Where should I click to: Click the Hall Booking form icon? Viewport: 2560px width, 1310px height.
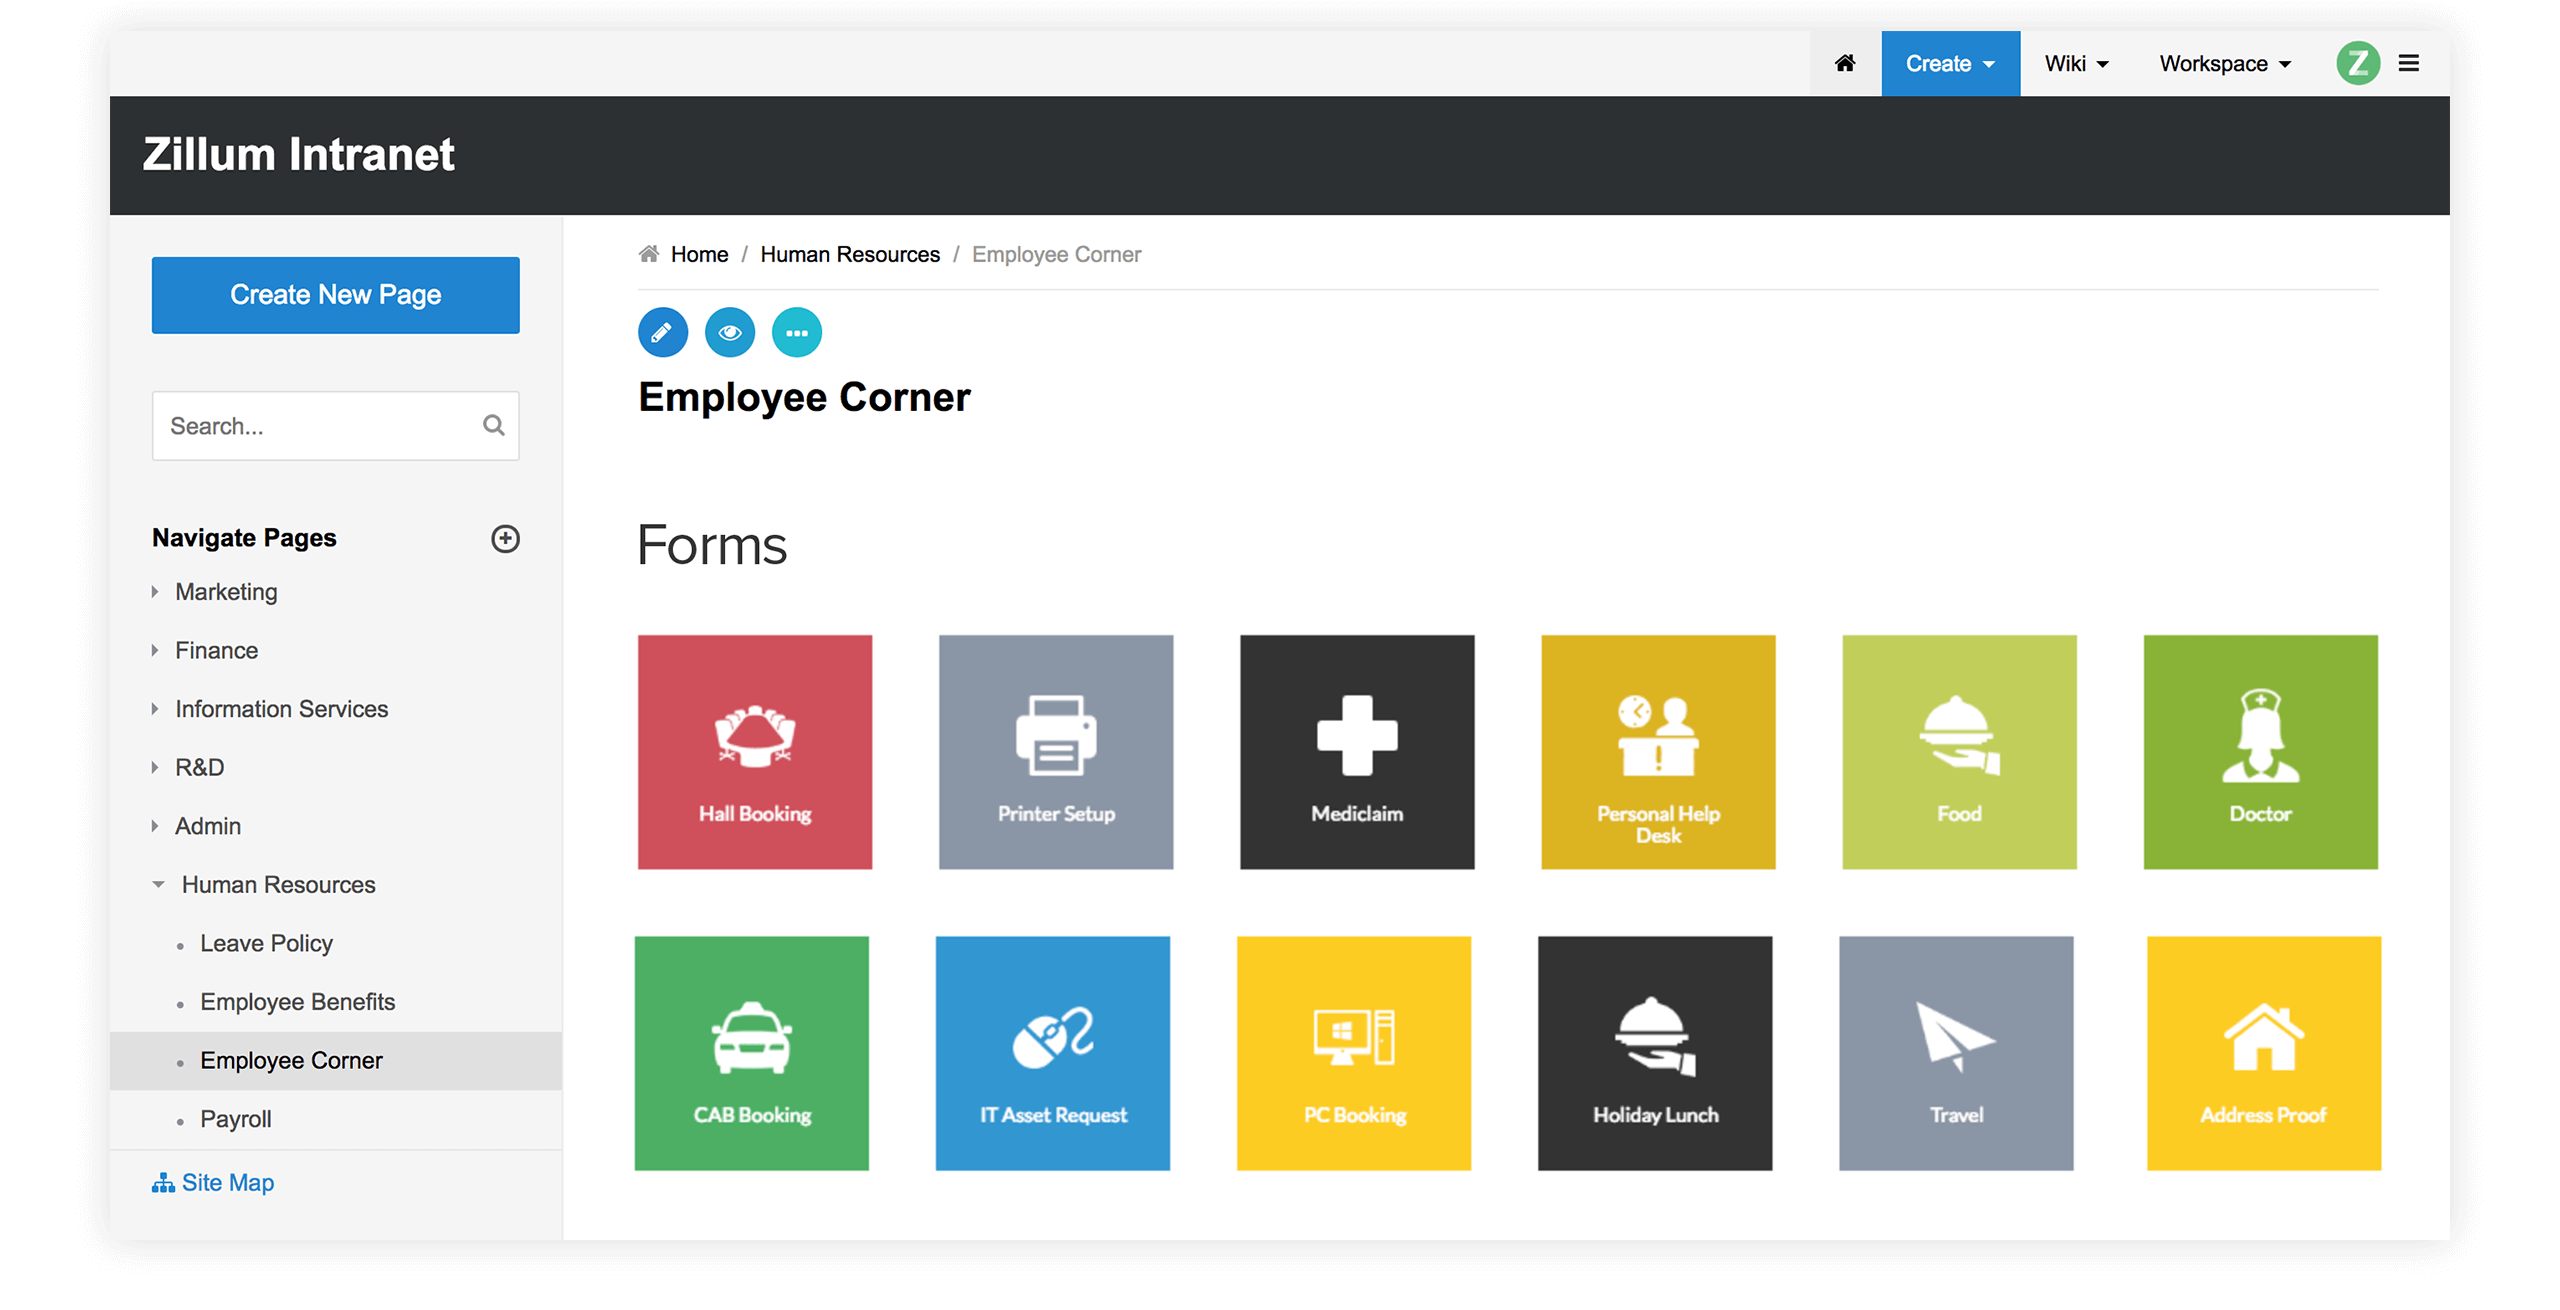[753, 752]
